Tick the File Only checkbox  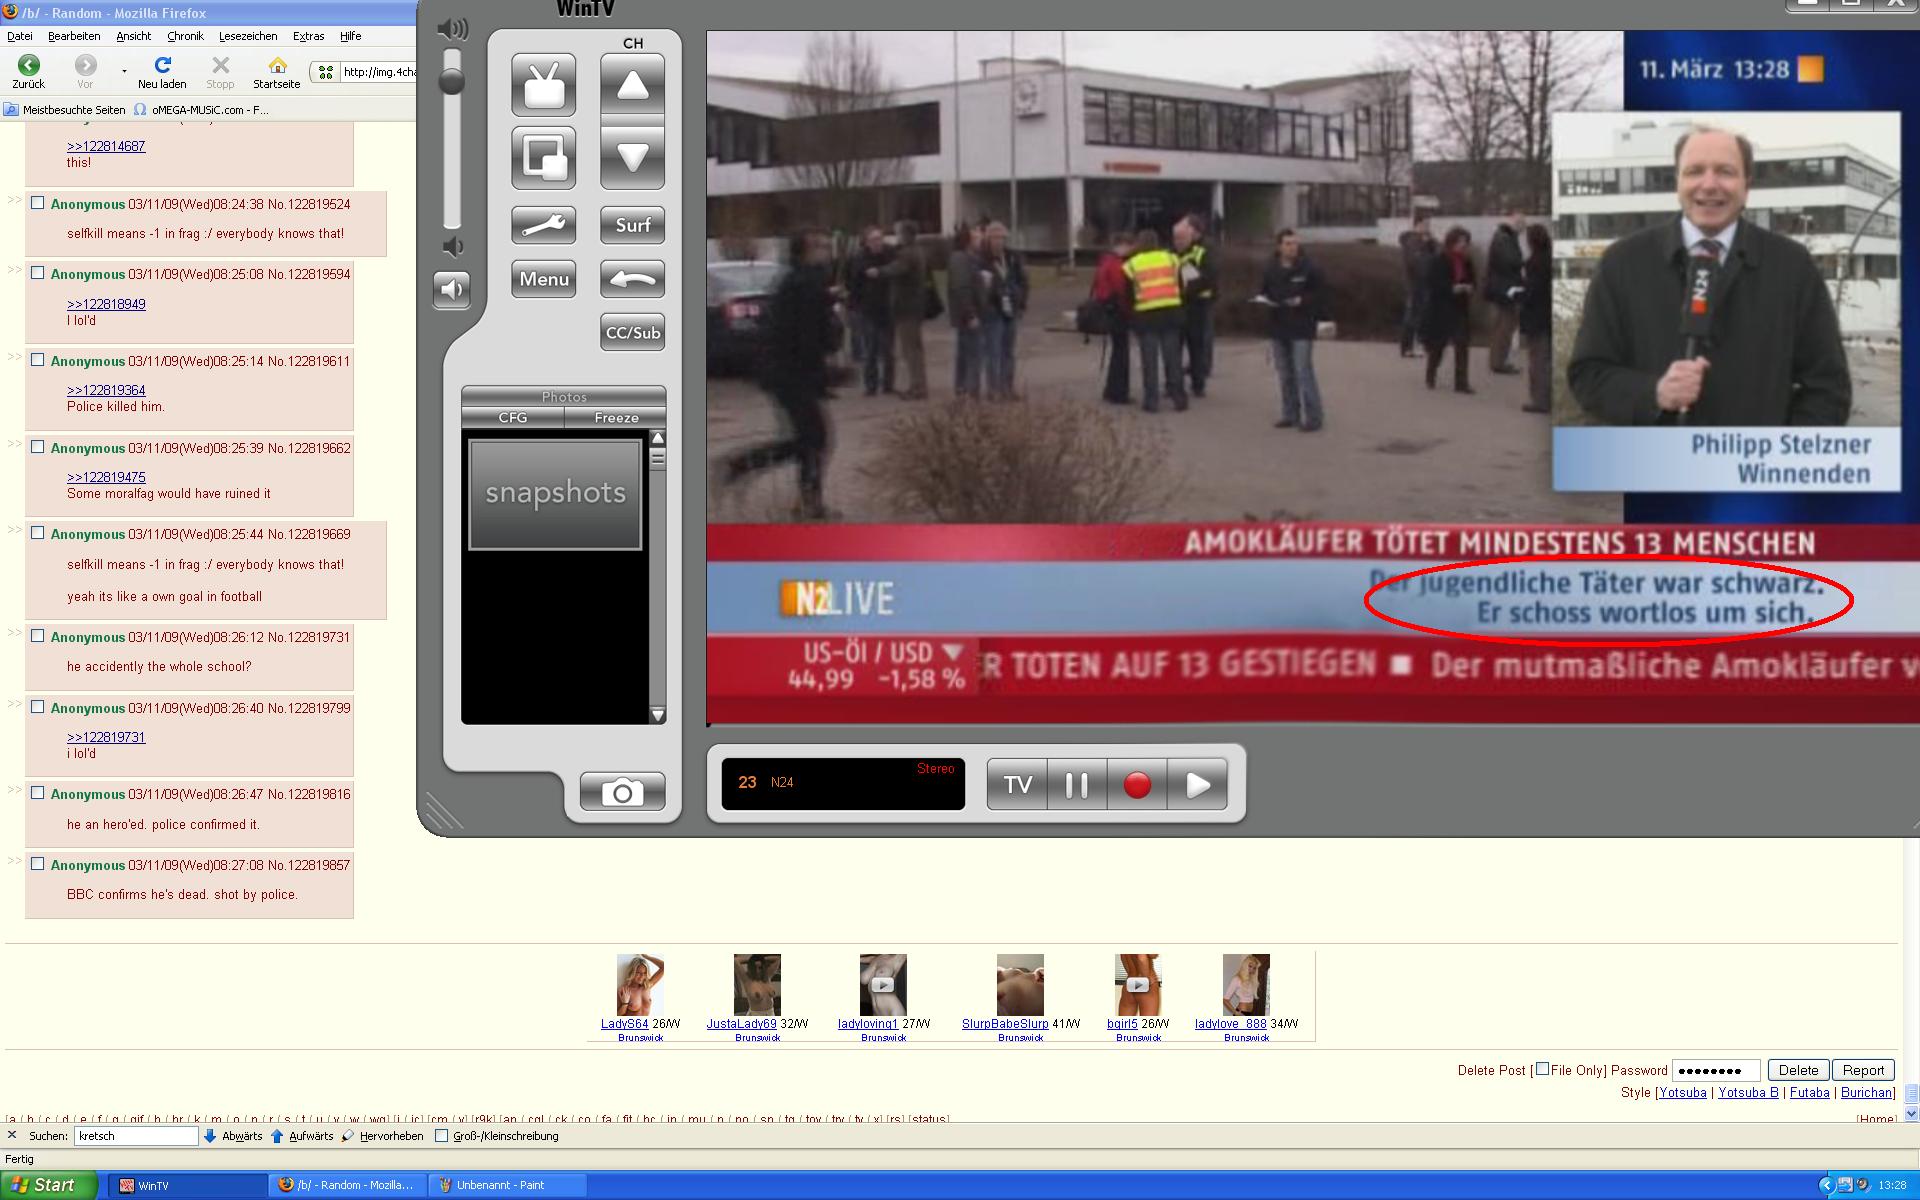(1542, 1069)
